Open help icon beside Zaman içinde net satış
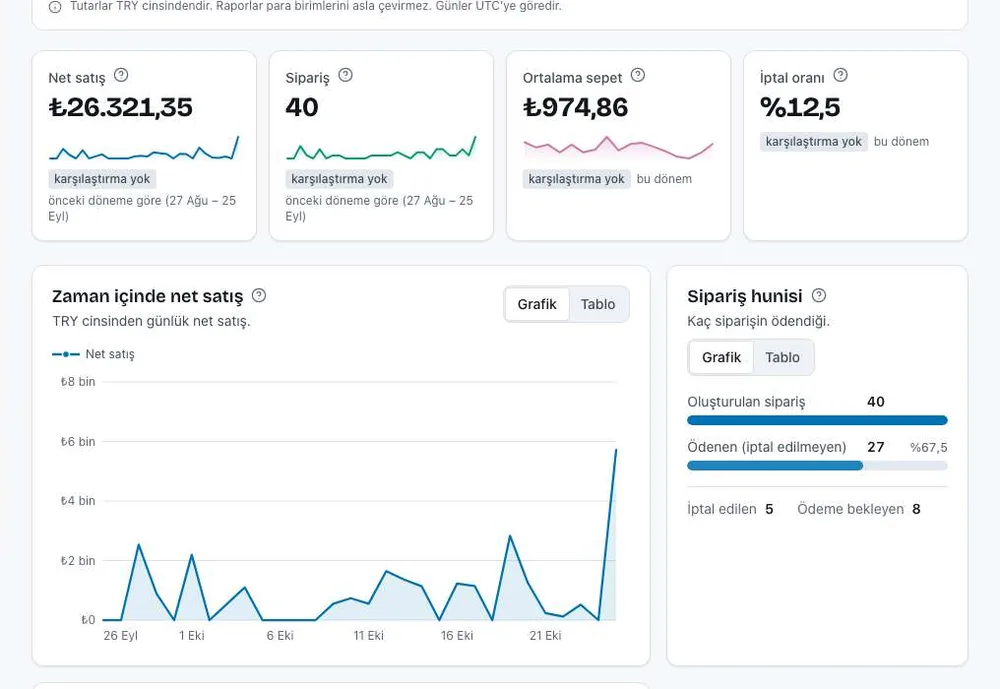The image size is (1000, 689). tap(259, 295)
